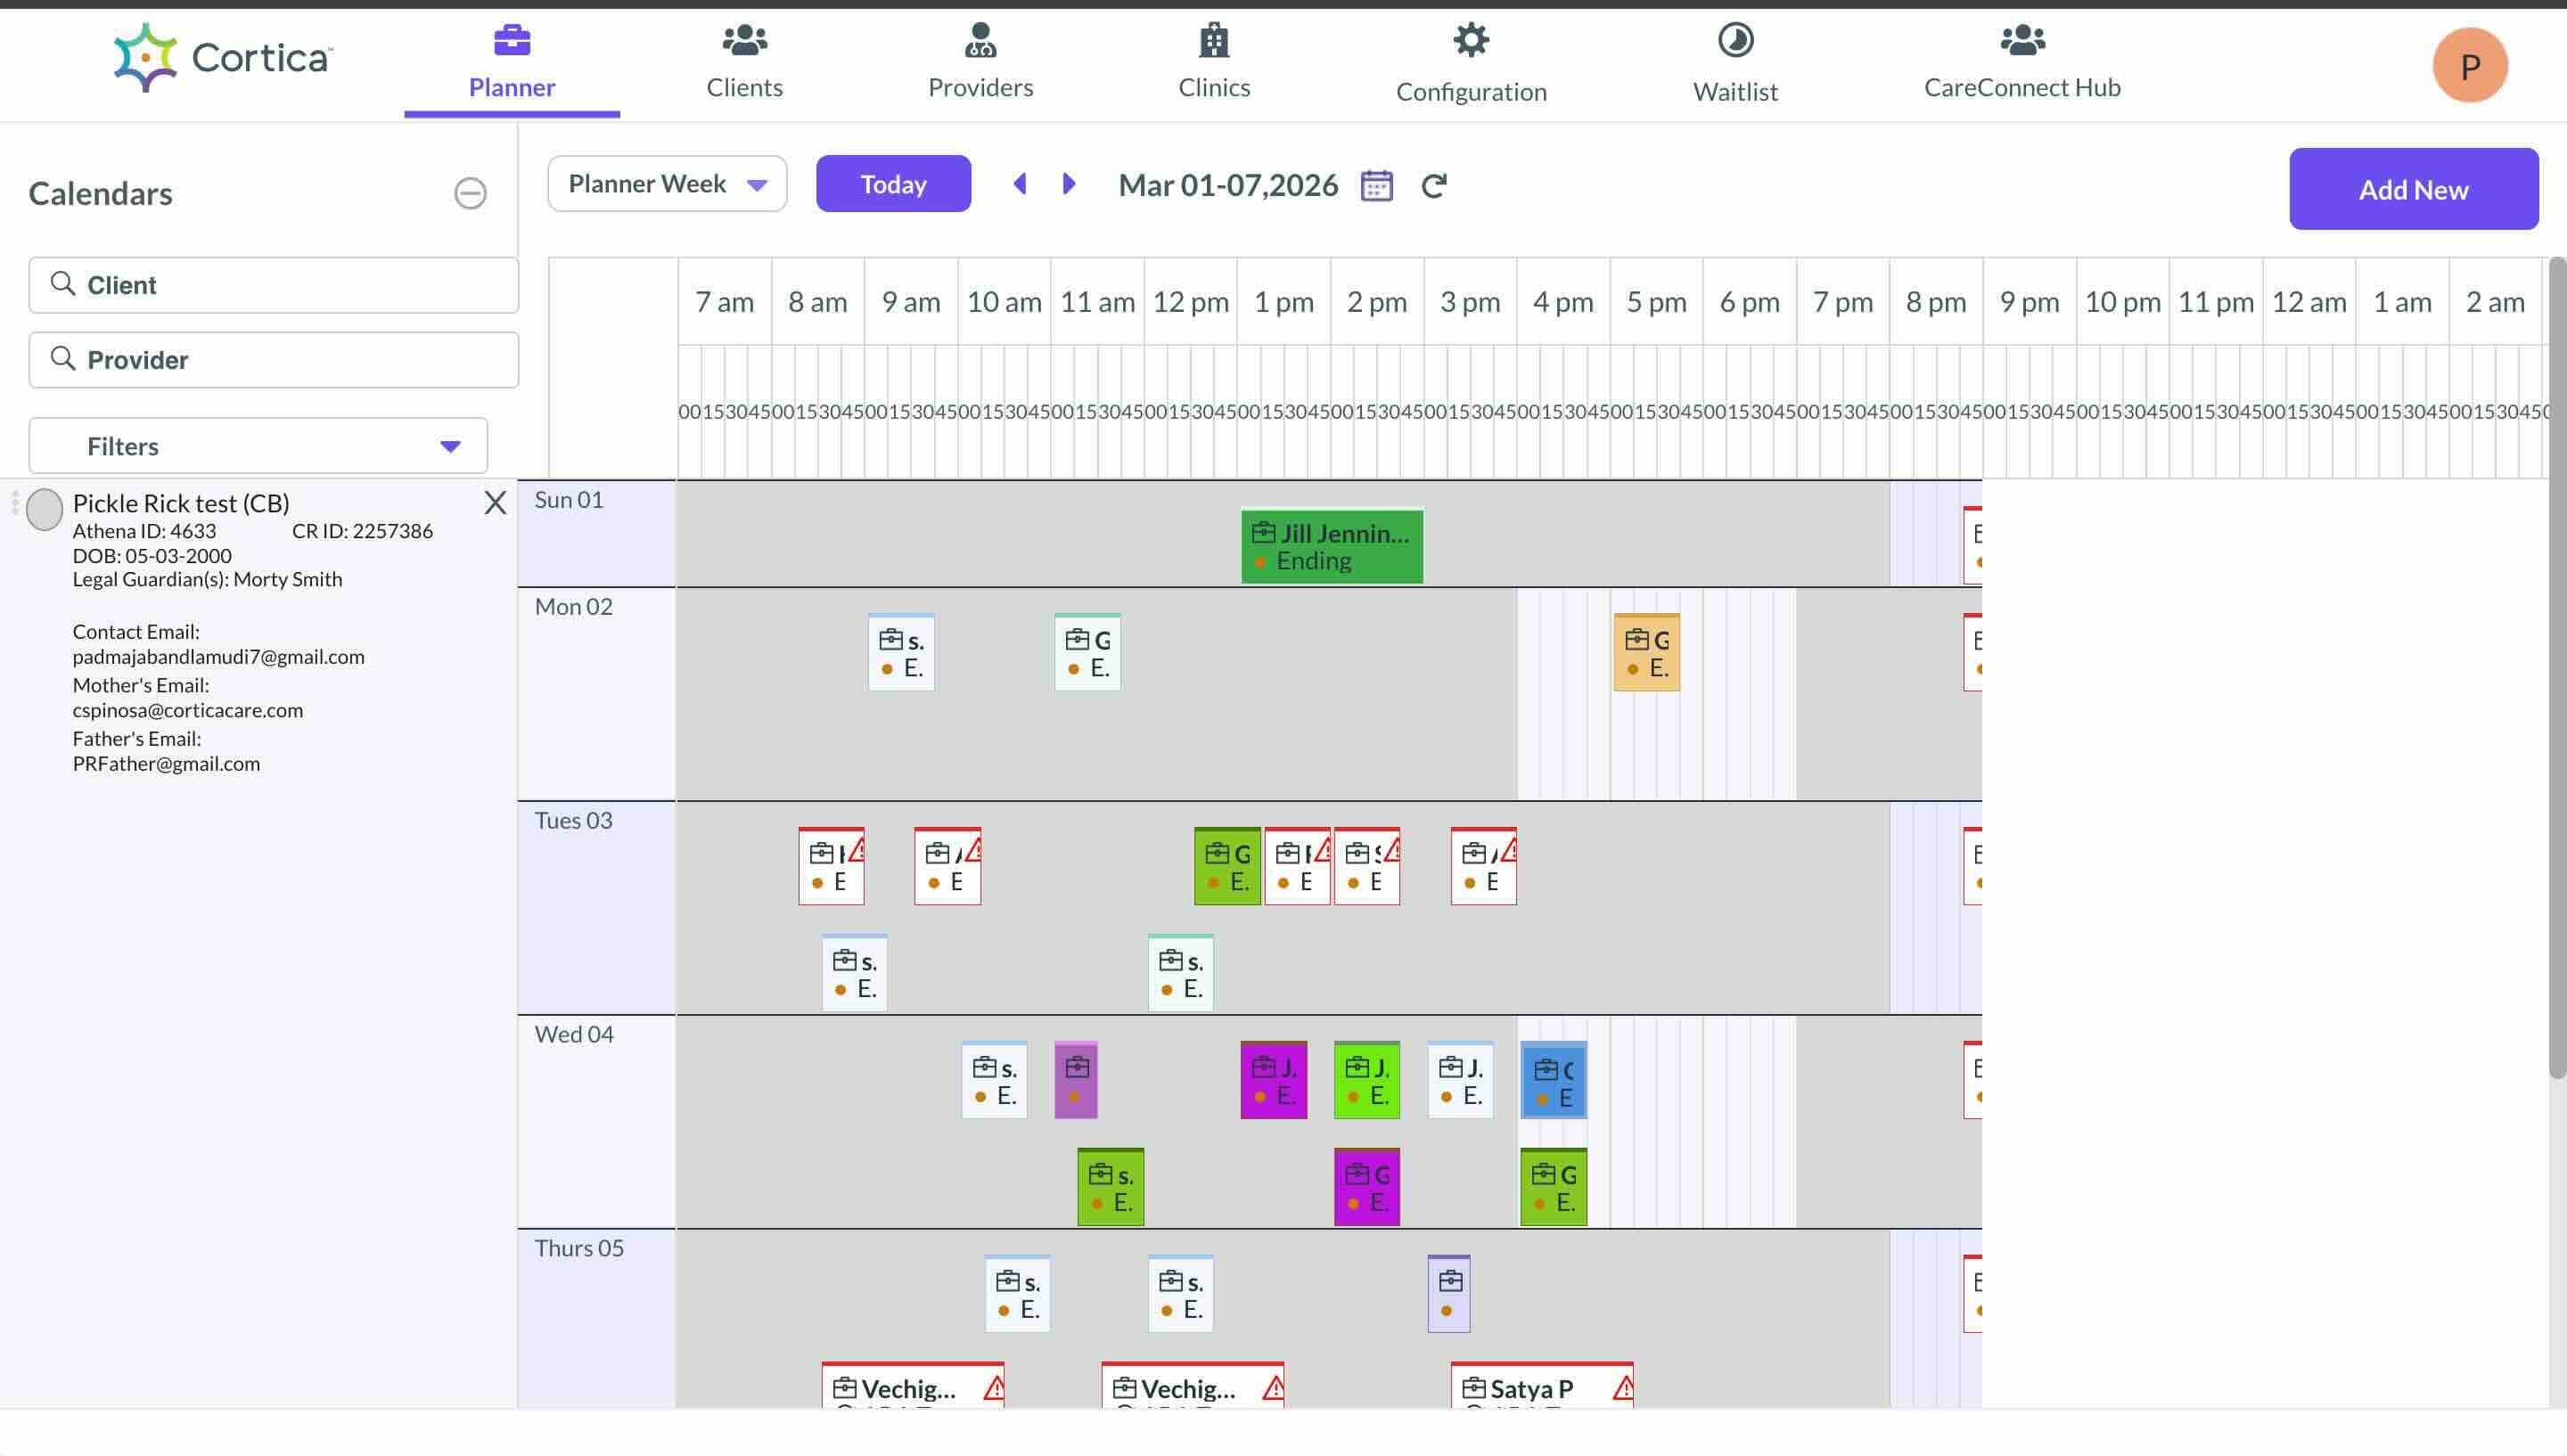Open the magenta G appointment on Wednesday second row
2567x1456 pixels.
click(1366, 1187)
